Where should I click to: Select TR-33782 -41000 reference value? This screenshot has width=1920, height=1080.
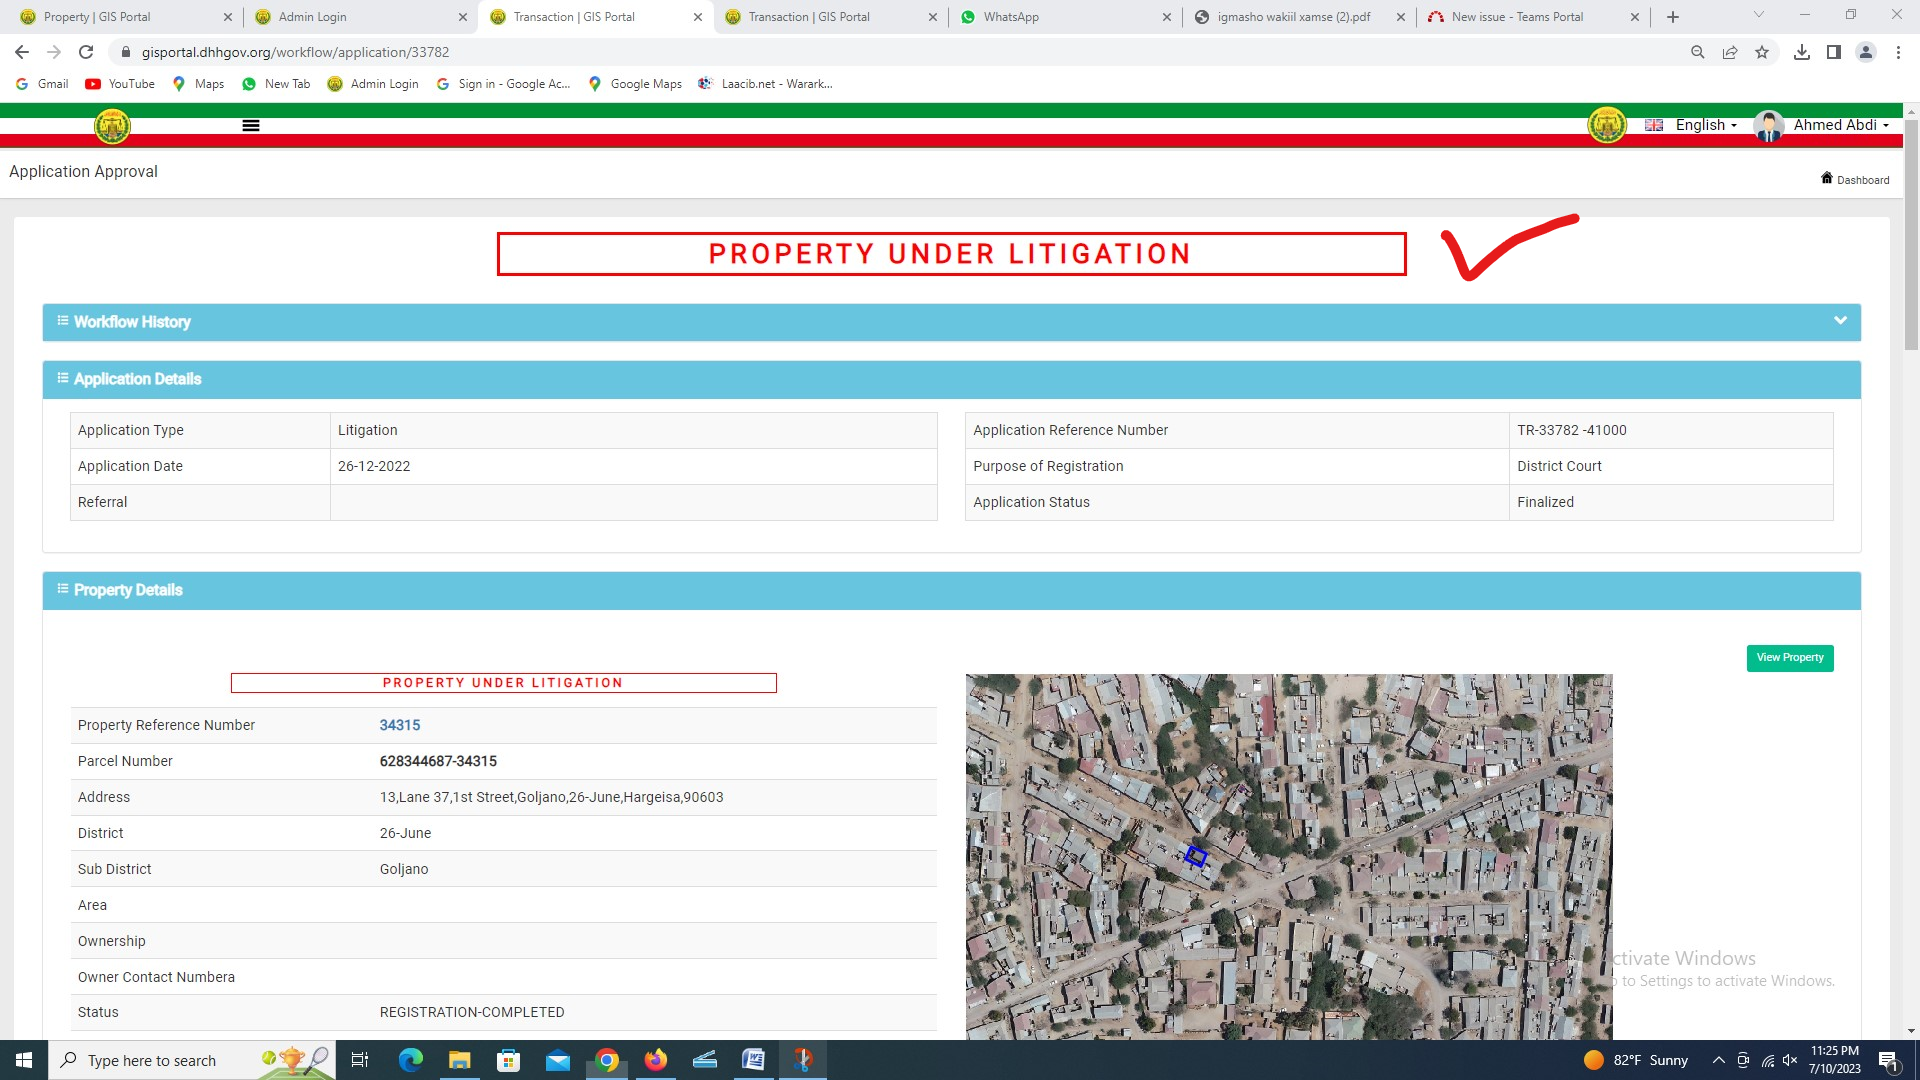(x=1572, y=430)
